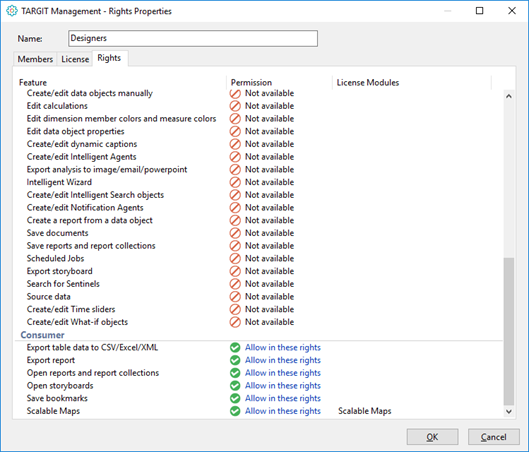Confirm changes with the OK button

click(x=432, y=437)
